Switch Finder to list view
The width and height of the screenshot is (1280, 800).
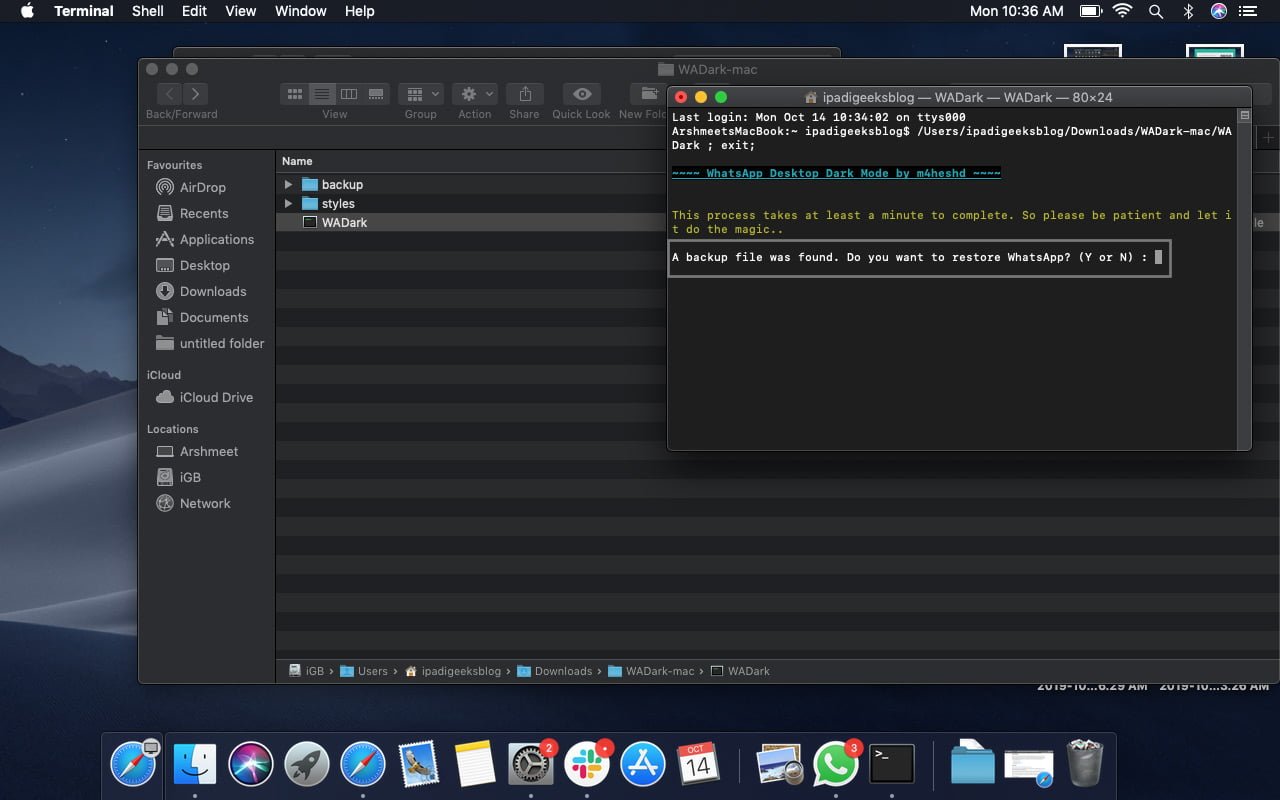point(321,94)
